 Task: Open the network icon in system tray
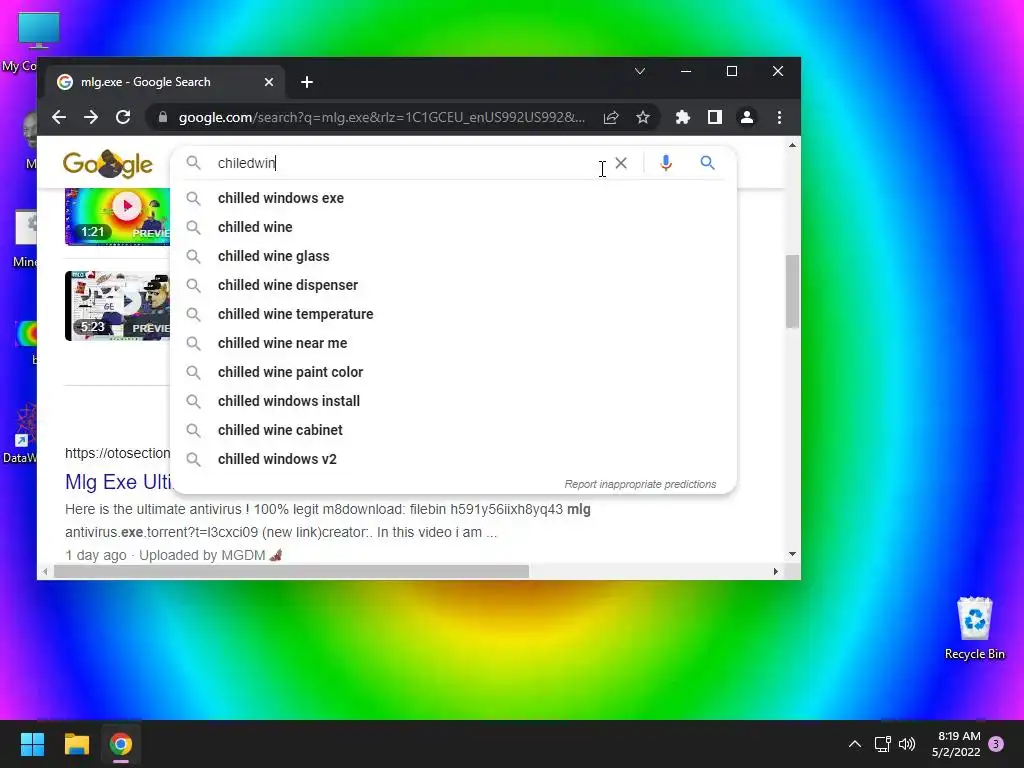pos(882,744)
